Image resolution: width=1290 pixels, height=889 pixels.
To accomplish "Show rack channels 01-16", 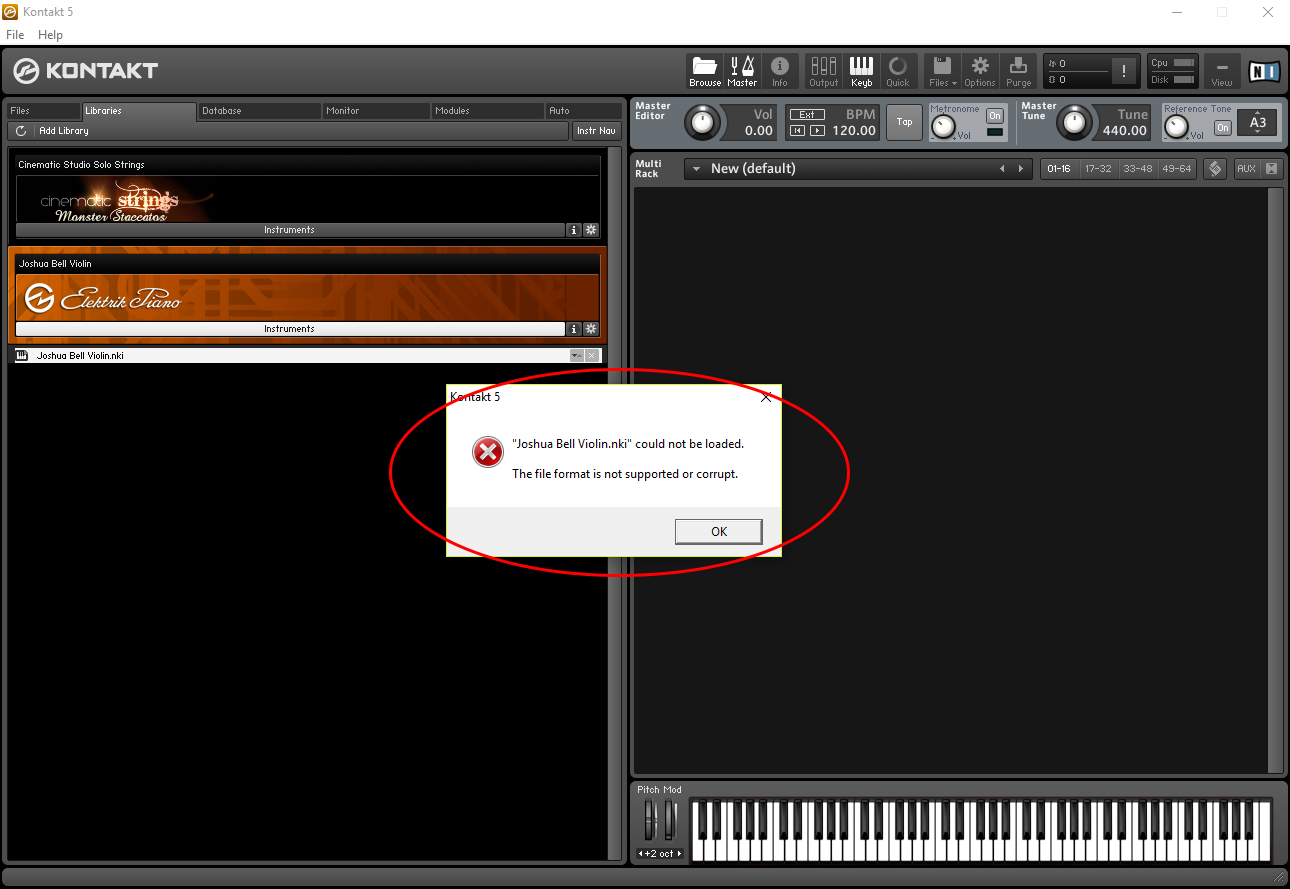I will (x=1058, y=169).
